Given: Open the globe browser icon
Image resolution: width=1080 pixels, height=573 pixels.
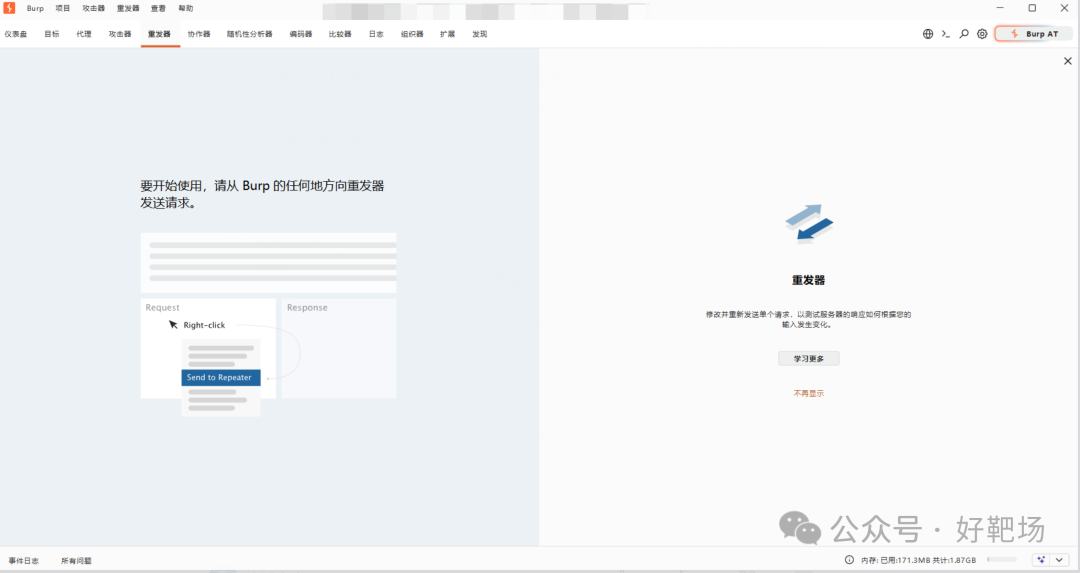Looking at the screenshot, I should click(928, 34).
